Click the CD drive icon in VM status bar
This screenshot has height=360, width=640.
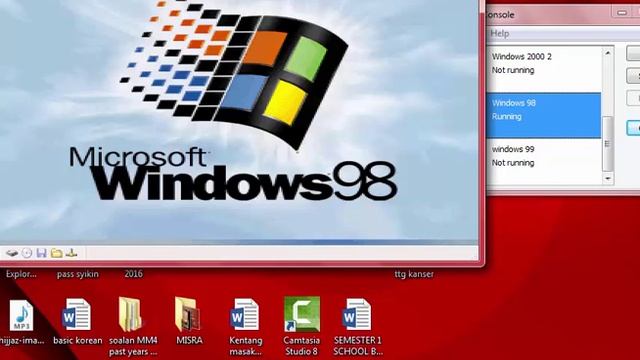point(27,253)
